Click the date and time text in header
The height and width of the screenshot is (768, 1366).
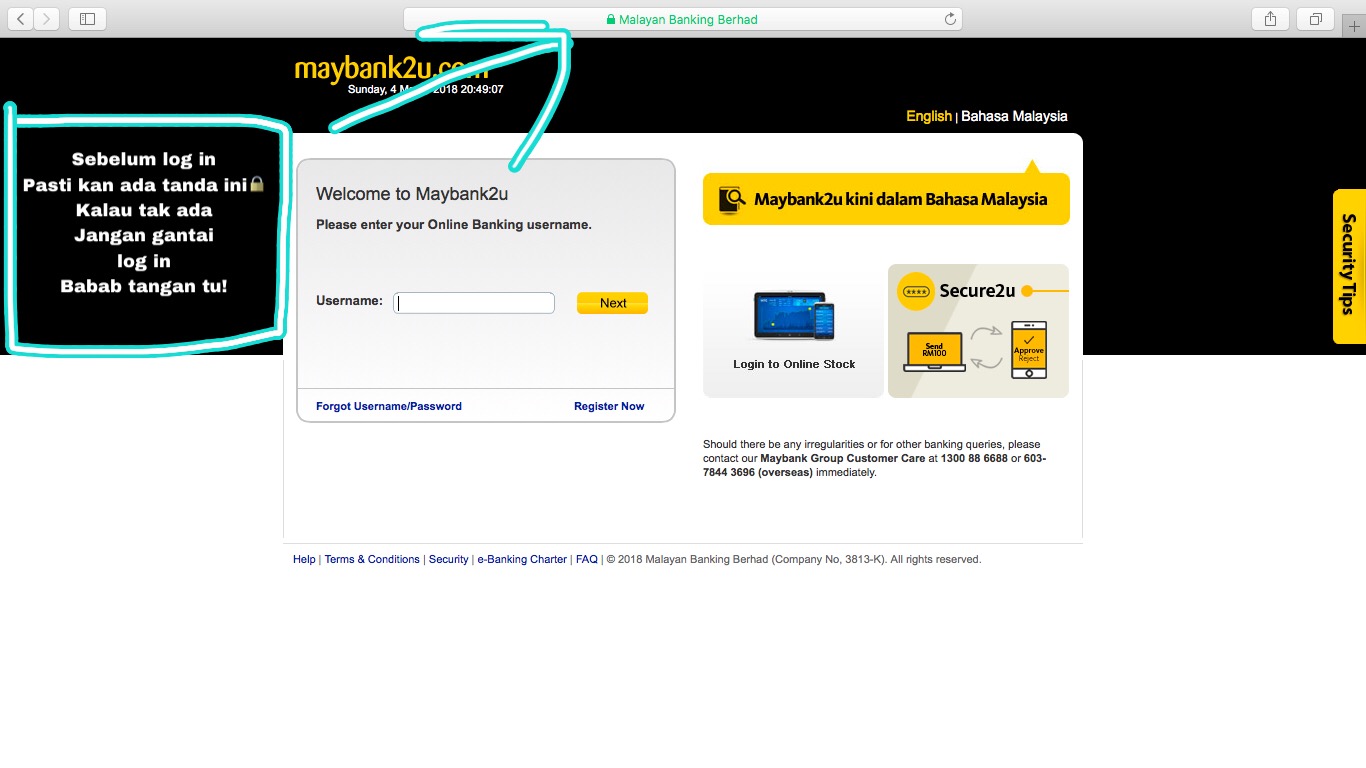425,89
